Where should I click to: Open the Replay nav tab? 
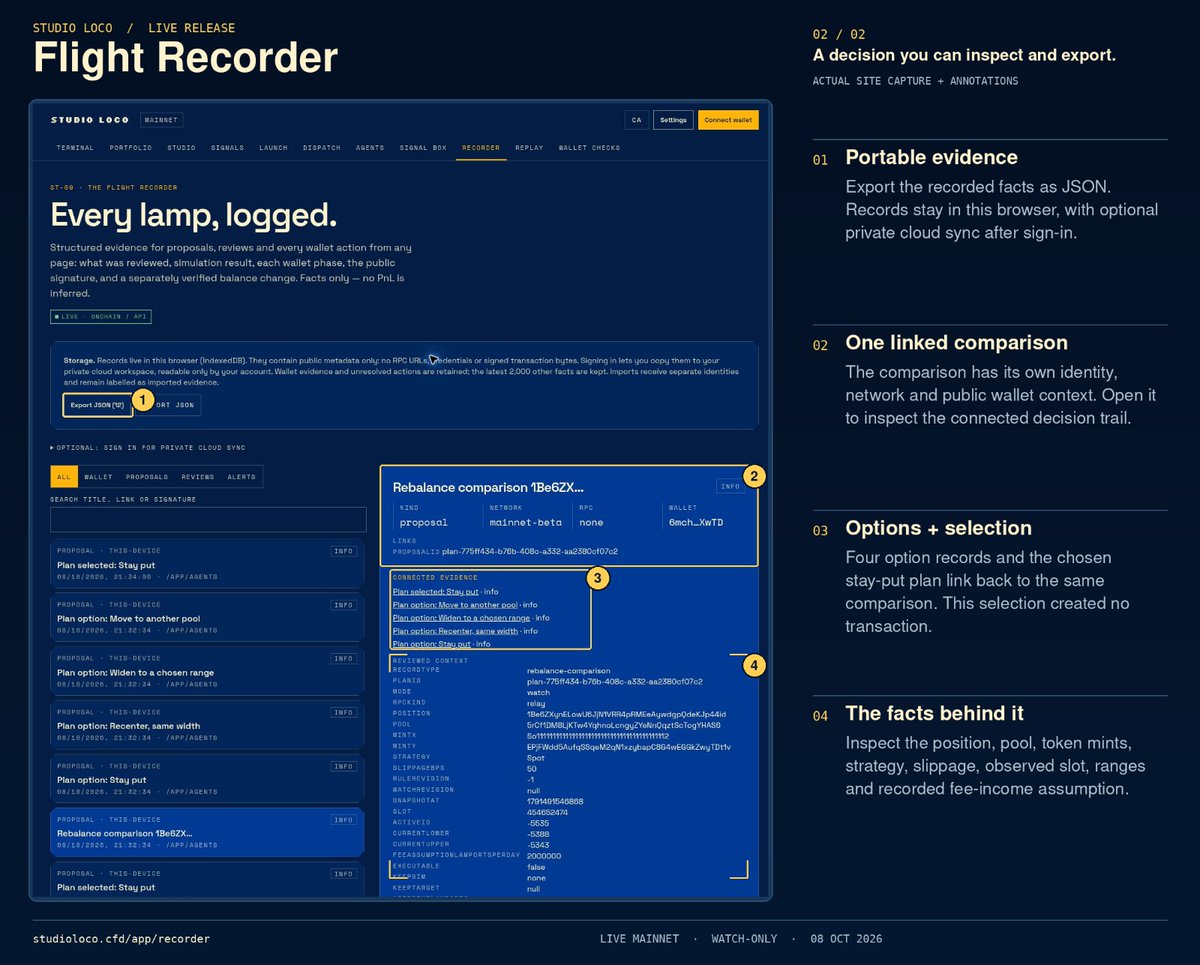click(529, 148)
